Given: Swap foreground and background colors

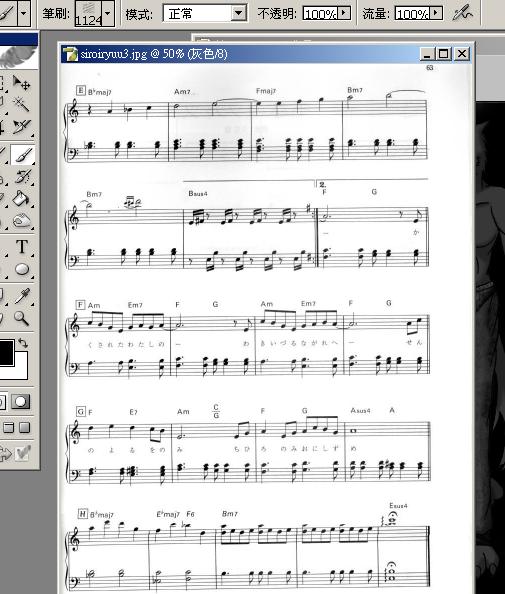Looking at the screenshot, I should pyautogui.click(x=23, y=343).
